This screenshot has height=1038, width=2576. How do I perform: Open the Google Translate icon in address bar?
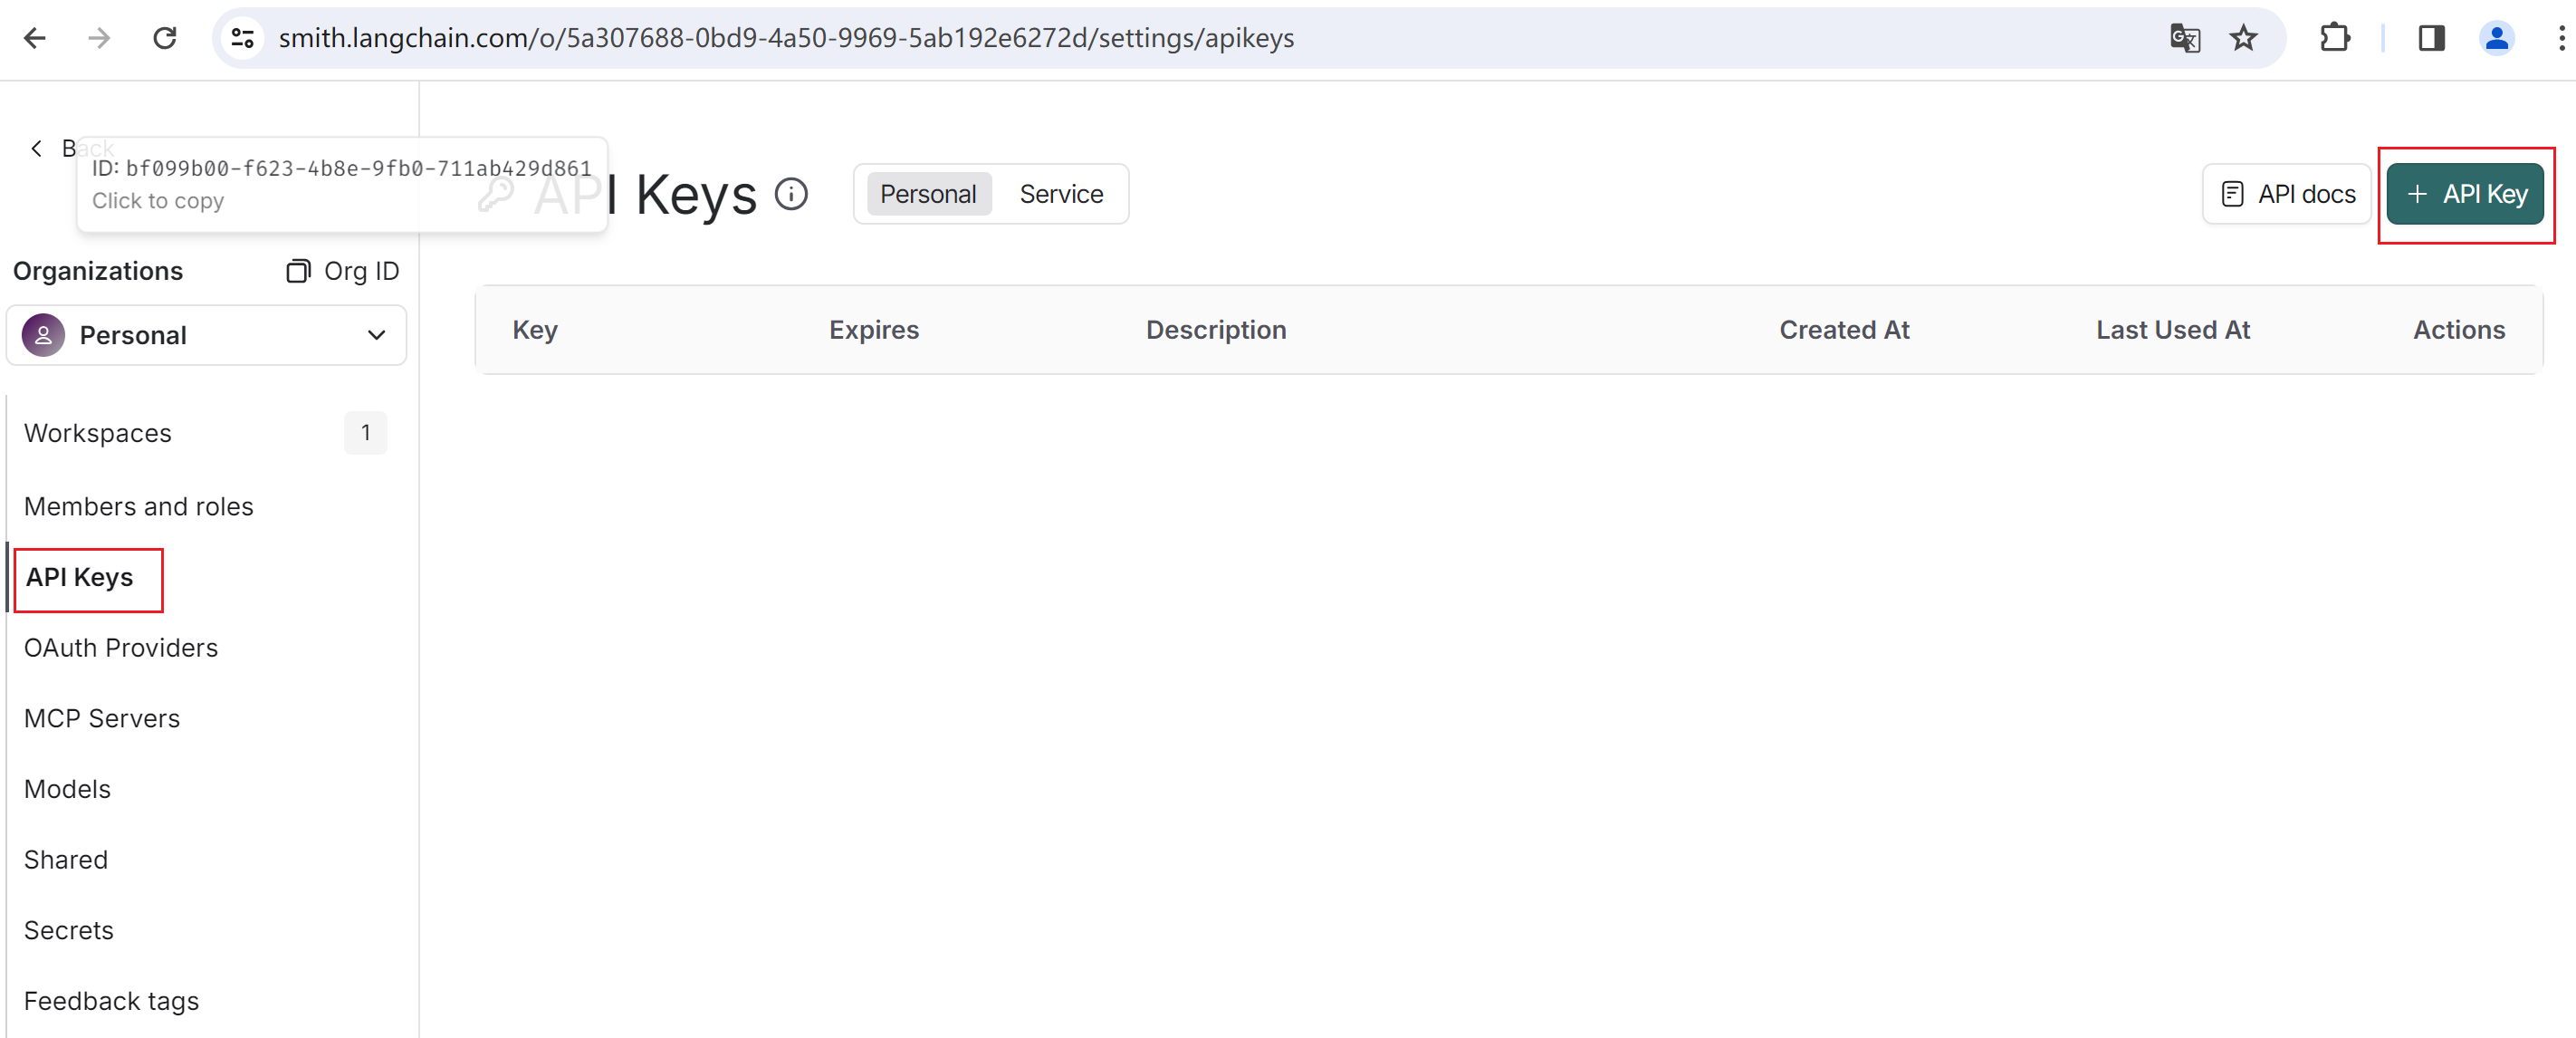tap(2184, 38)
